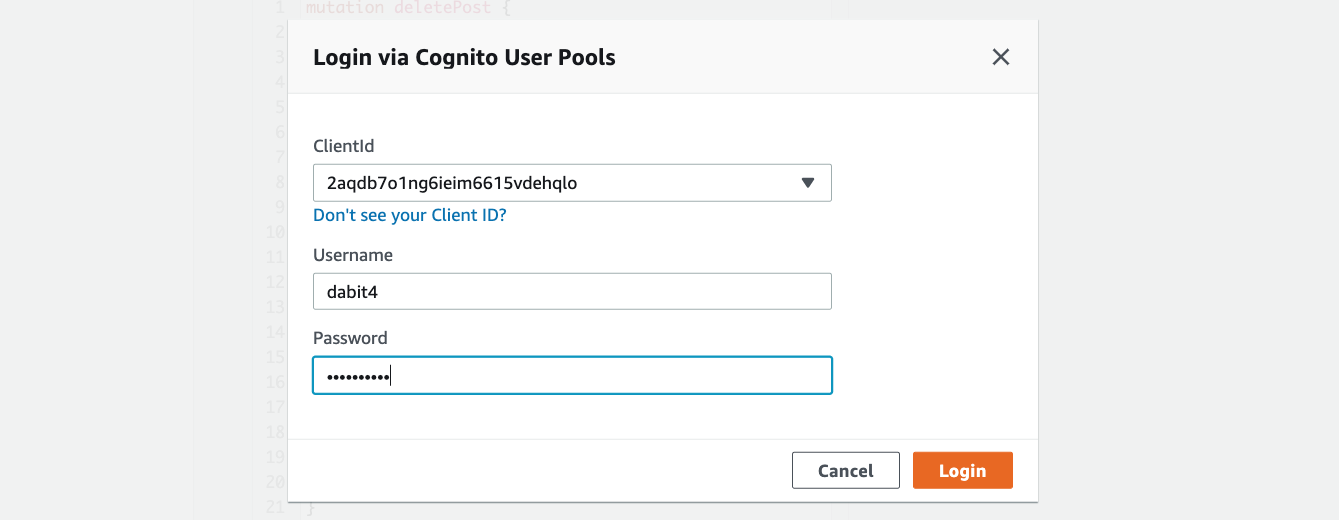Click the Password field label
Viewport: 1339px width, 520px height.
(x=350, y=338)
